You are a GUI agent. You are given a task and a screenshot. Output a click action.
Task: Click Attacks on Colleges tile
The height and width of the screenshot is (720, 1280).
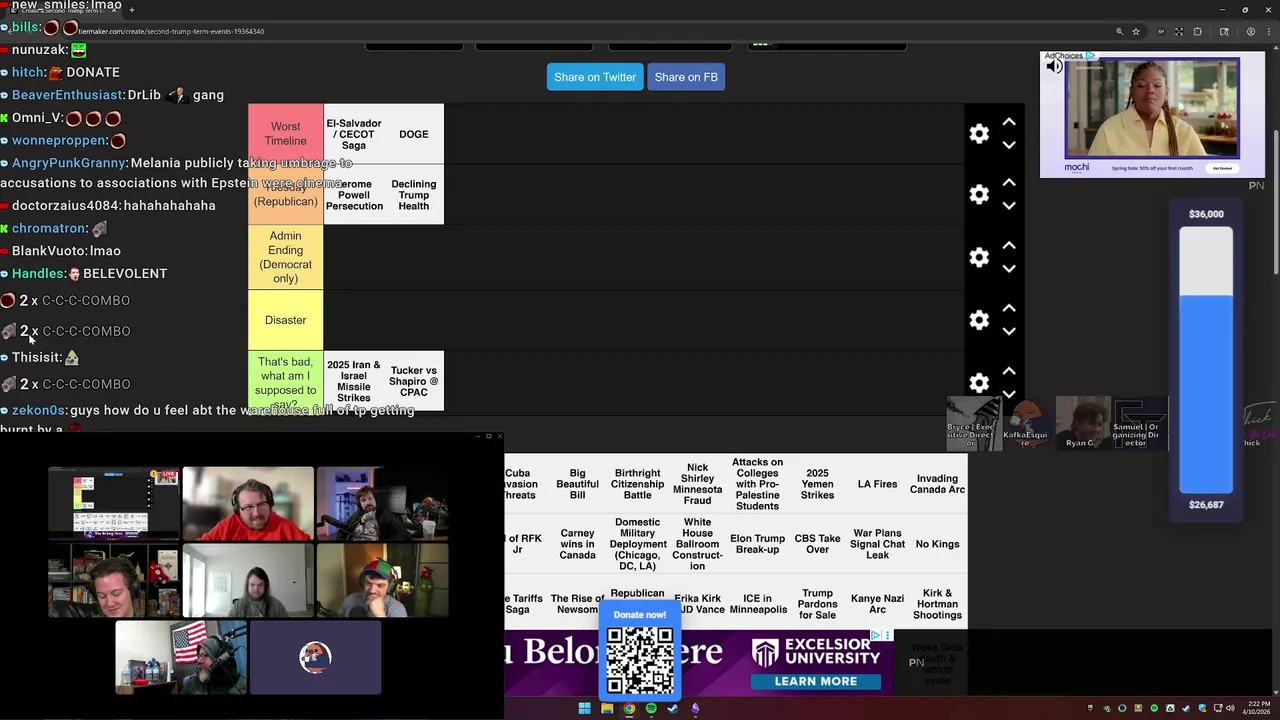[x=757, y=484]
